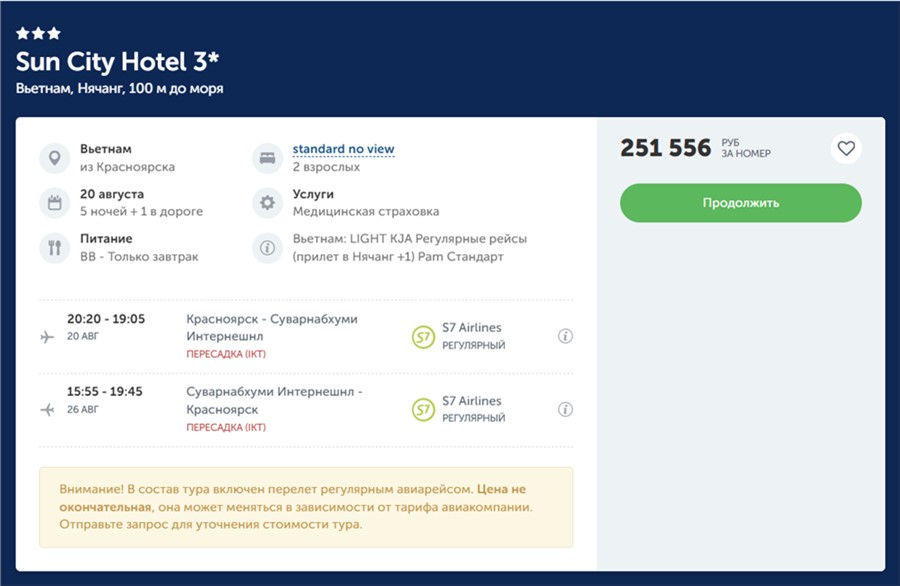Click the gear icon next to Услуги

267,203
